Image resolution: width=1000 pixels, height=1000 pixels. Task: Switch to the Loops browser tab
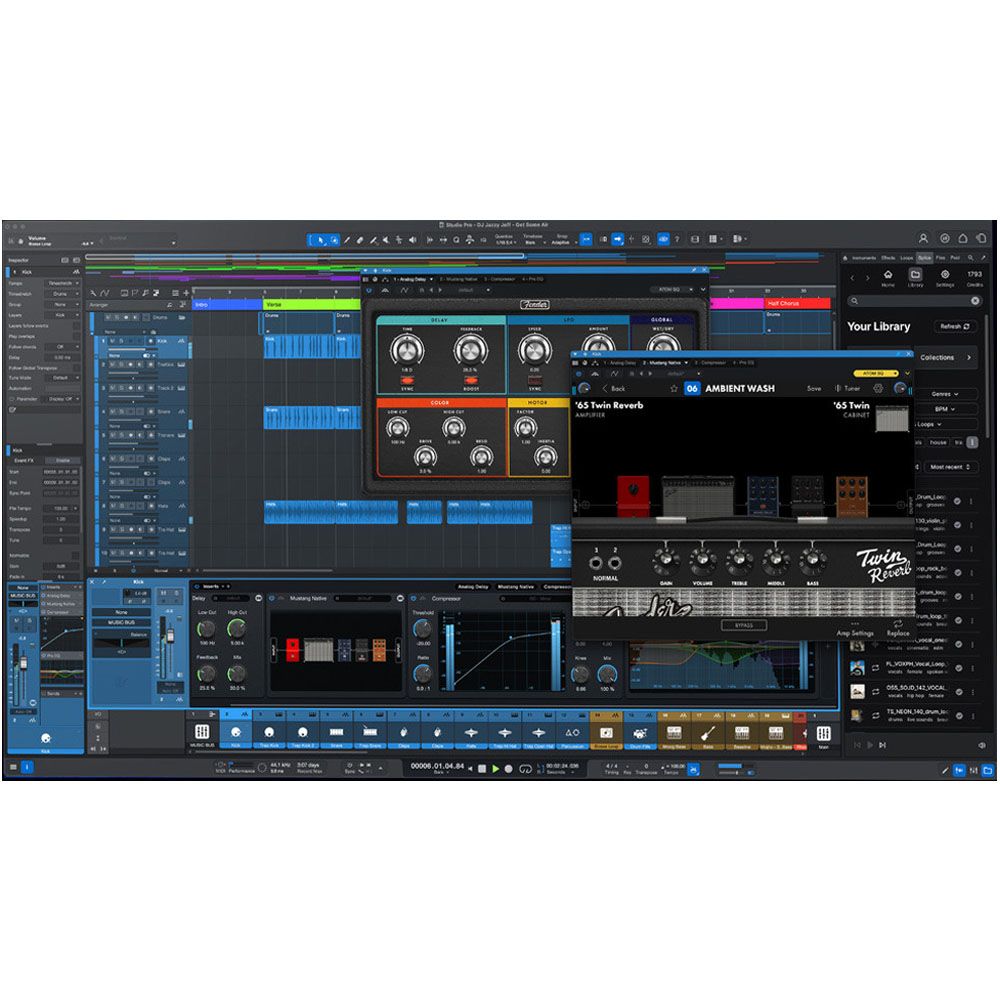pos(906,257)
